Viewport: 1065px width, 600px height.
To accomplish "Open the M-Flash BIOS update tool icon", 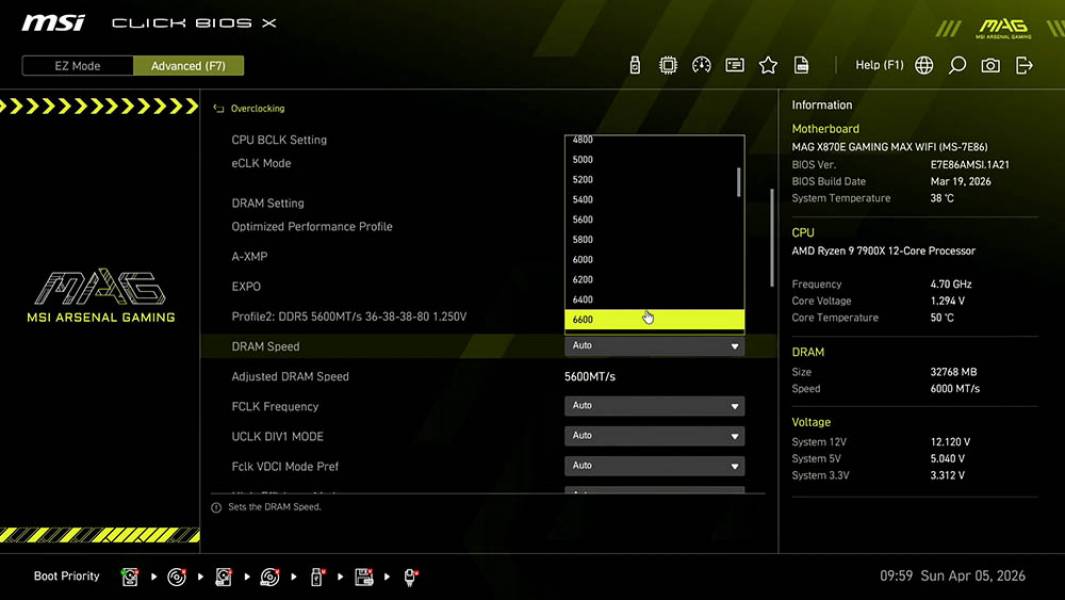I will (x=634, y=64).
